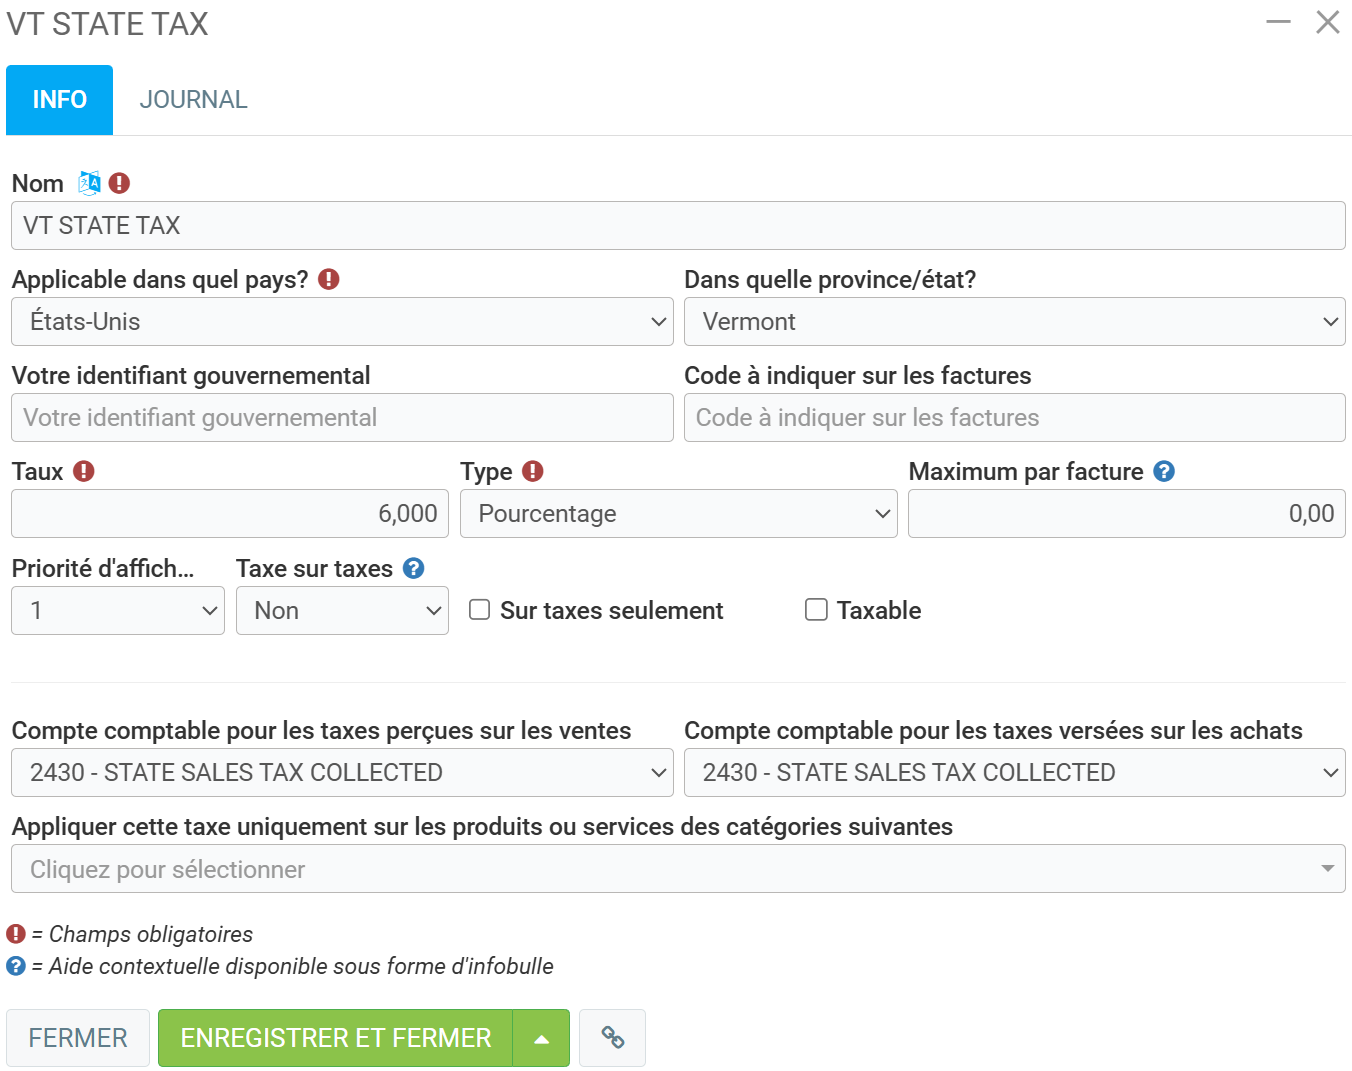Screen dimensions: 1352x1071
Task: Open the Type dropdown set to Pourcentage
Action: point(678,514)
